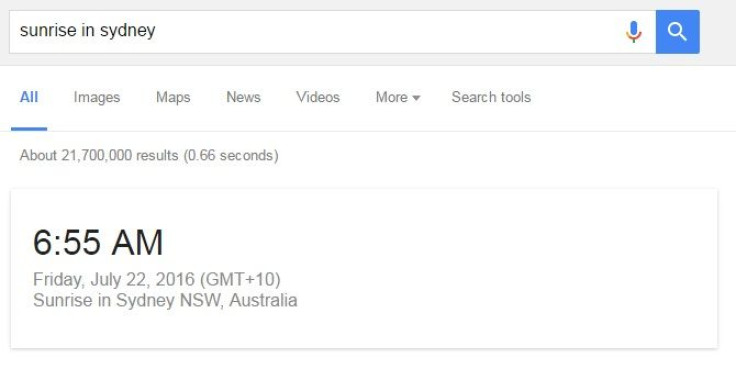This screenshot has height=369, width=736.
Task: Switch to the Images tab
Action: tap(97, 97)
